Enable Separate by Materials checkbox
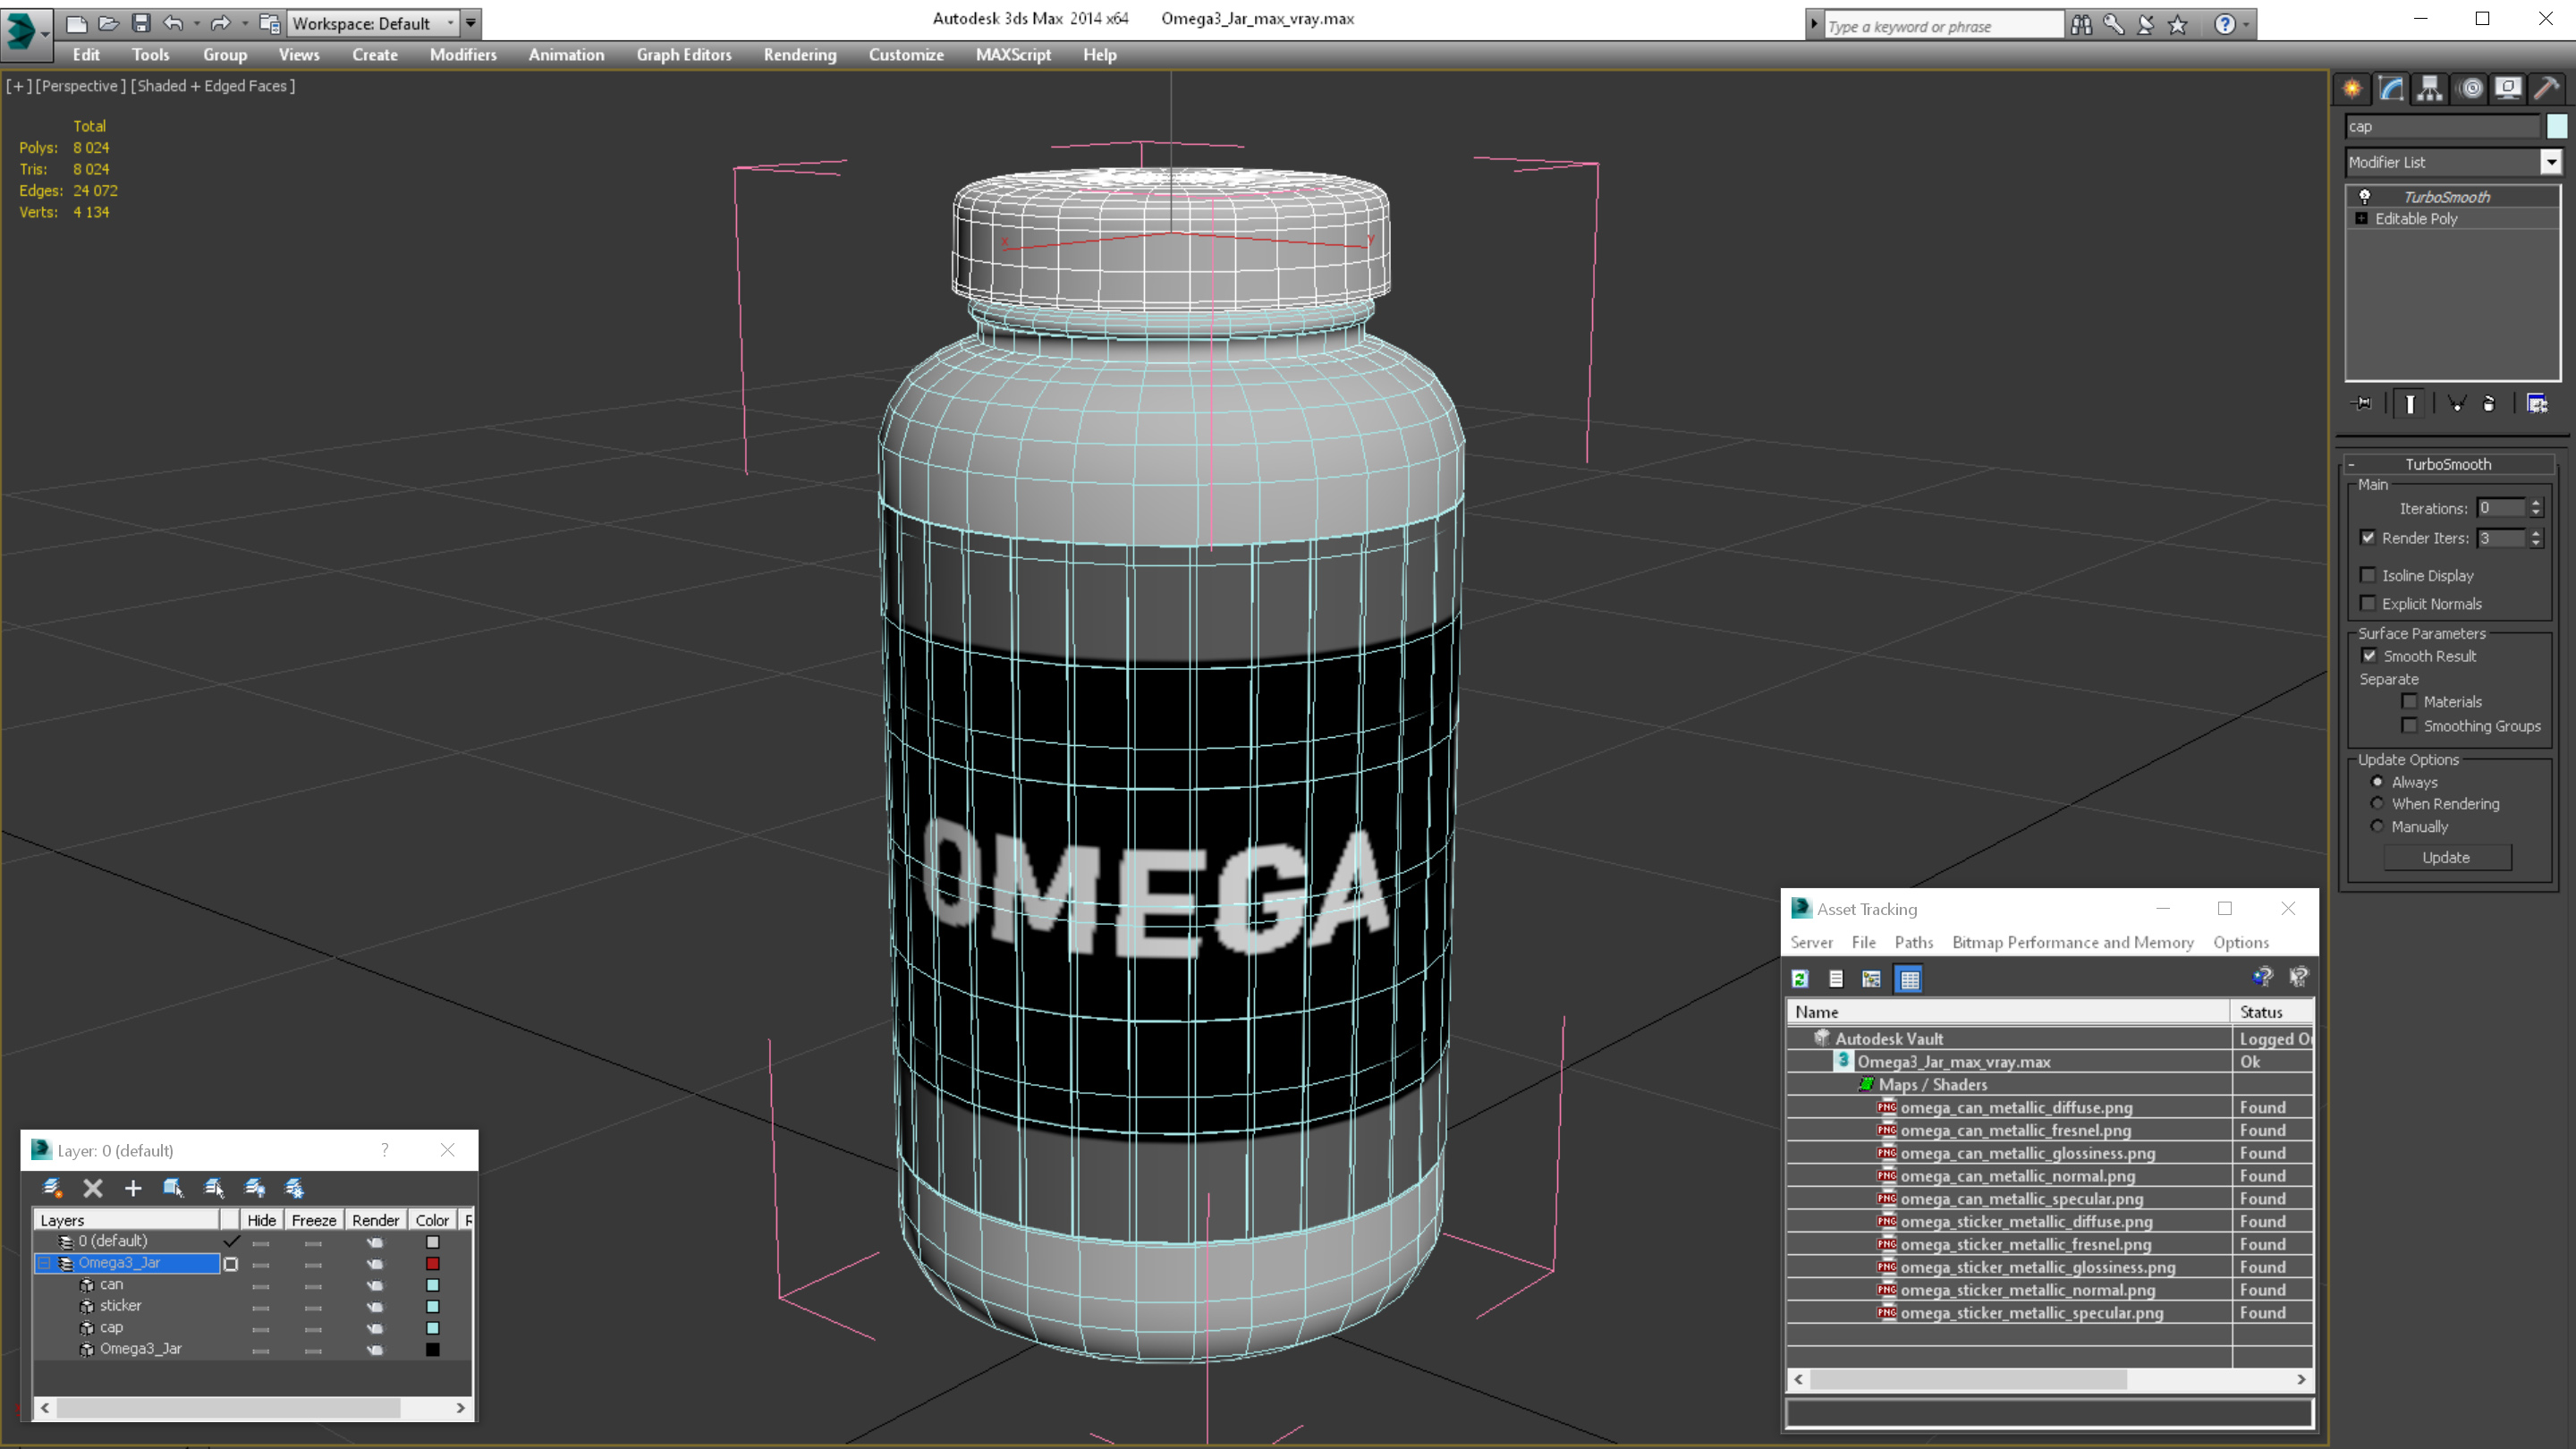The image size is (2576, 1449). [2409, 701]
